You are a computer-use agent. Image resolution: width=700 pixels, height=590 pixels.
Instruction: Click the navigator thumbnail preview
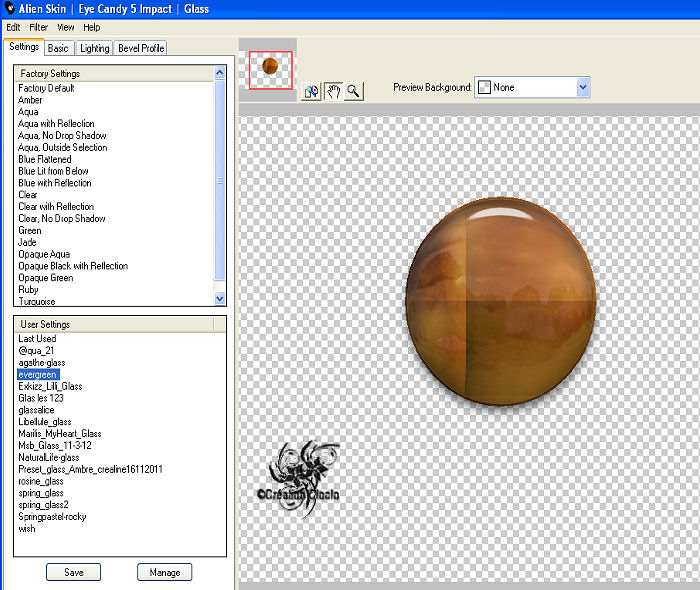pyautogui.click(x=270, y=68)
